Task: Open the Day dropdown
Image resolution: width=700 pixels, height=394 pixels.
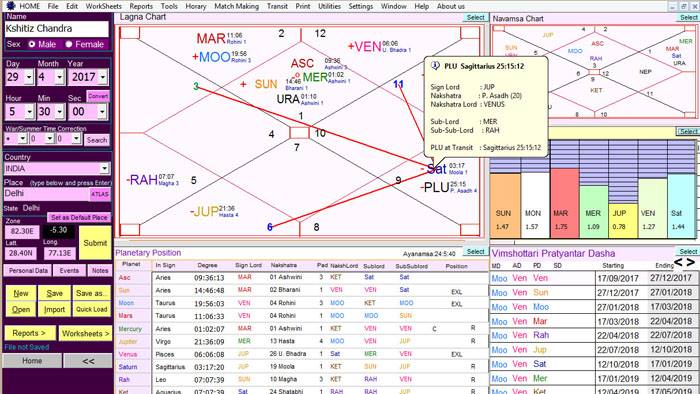Action: 29,77
